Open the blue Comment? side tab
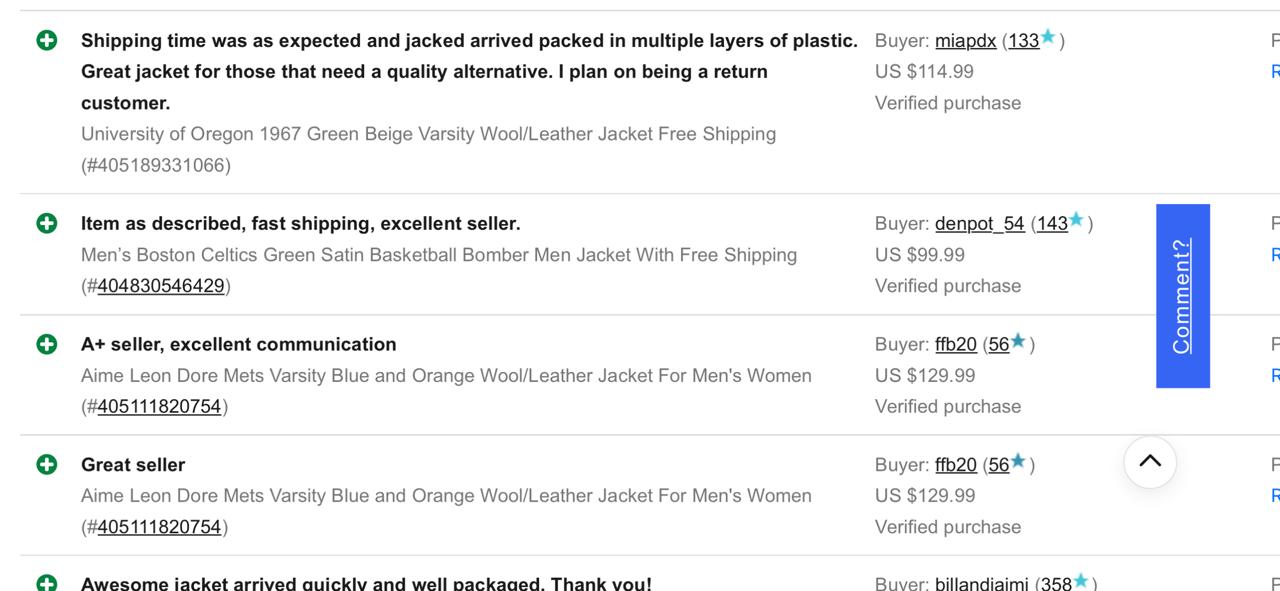The width and height of the screenshot is (1280, 591). tap(1182, 295)
